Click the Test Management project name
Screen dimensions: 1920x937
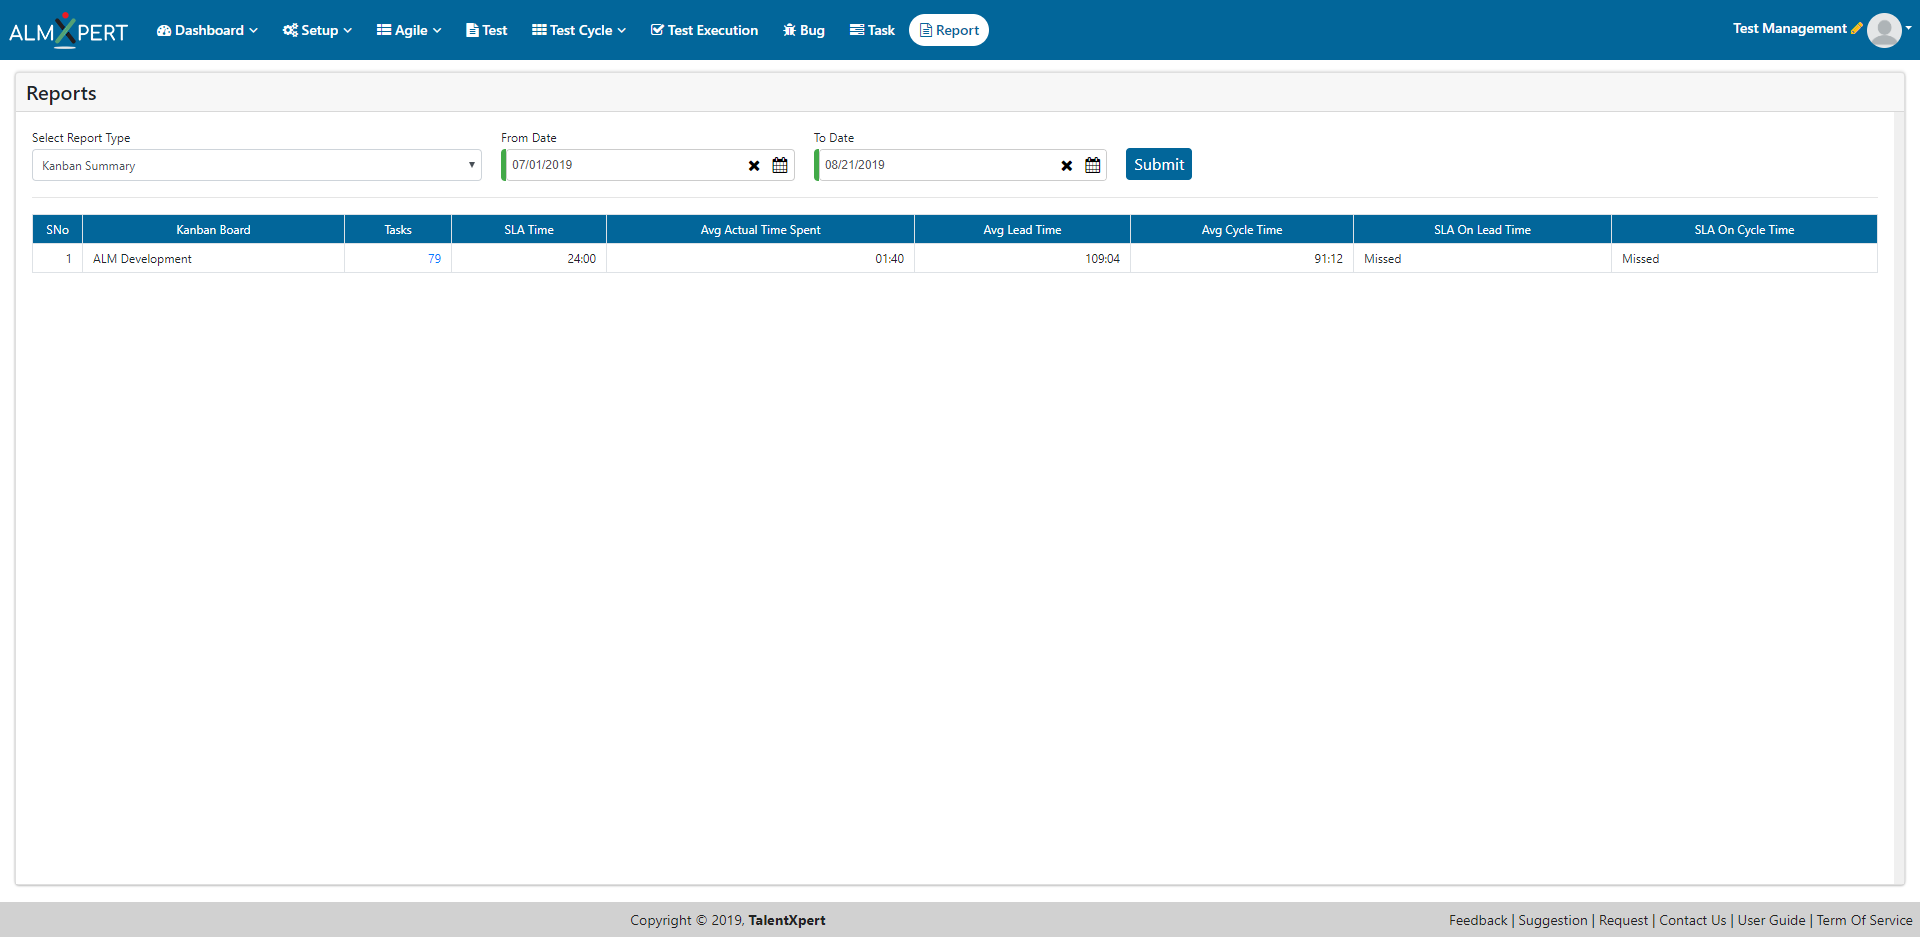(x=1789, y=28)
